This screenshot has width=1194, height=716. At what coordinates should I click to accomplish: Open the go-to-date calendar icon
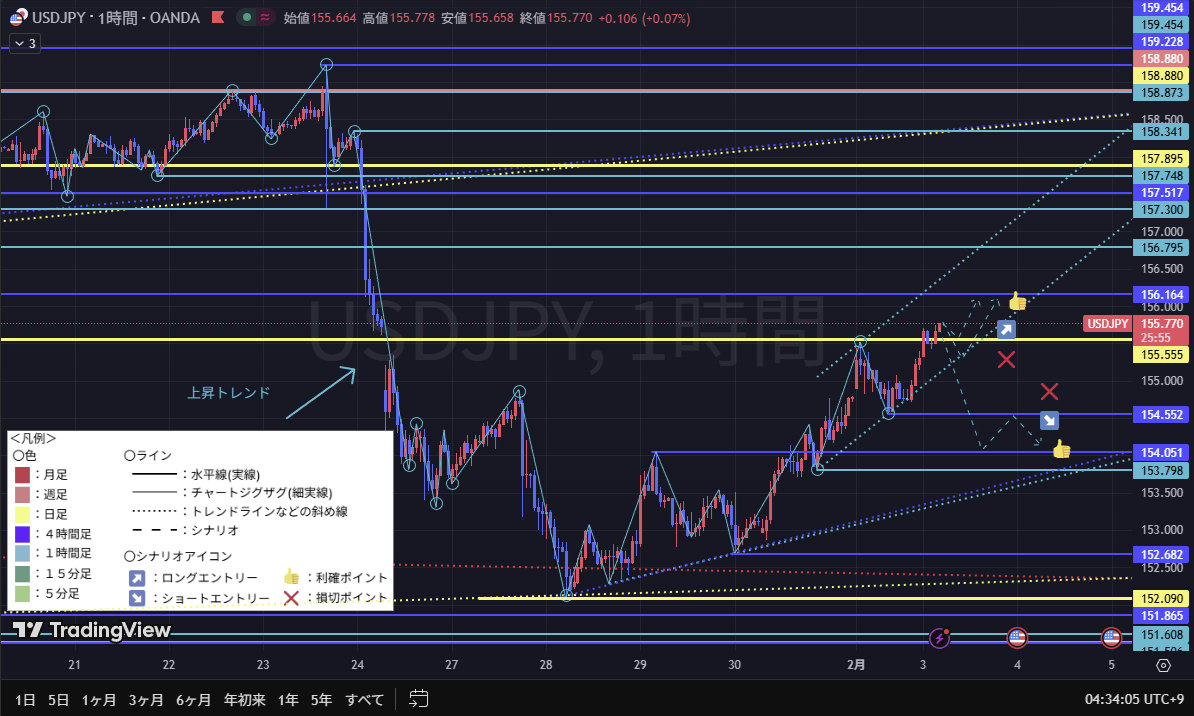[419, 699]
